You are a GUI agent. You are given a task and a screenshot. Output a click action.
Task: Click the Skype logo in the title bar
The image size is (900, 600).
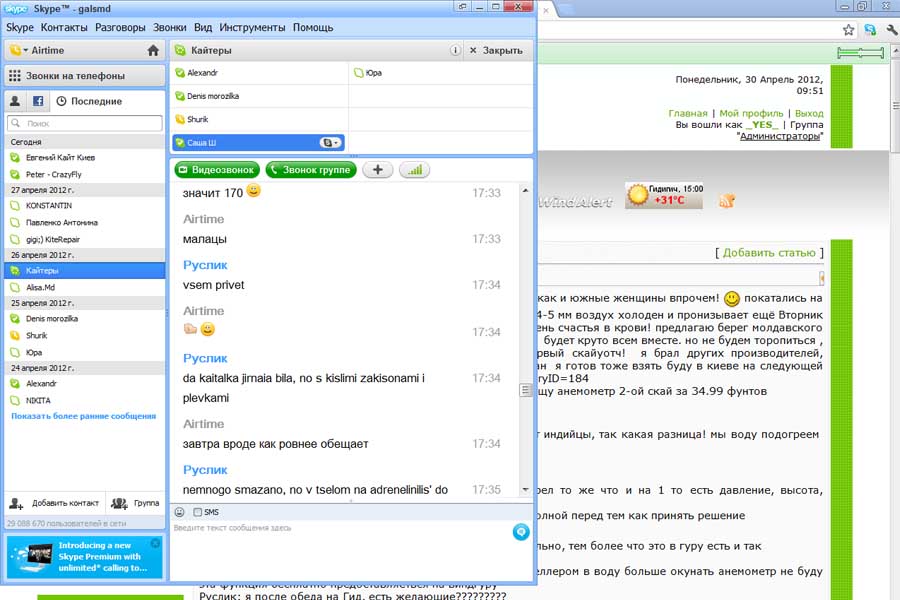(16, 9)
